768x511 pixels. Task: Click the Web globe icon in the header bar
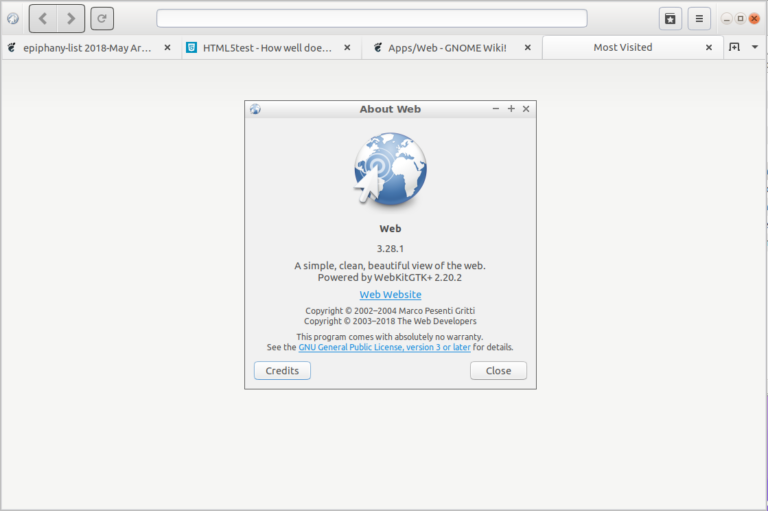click(x=13, y=19)
